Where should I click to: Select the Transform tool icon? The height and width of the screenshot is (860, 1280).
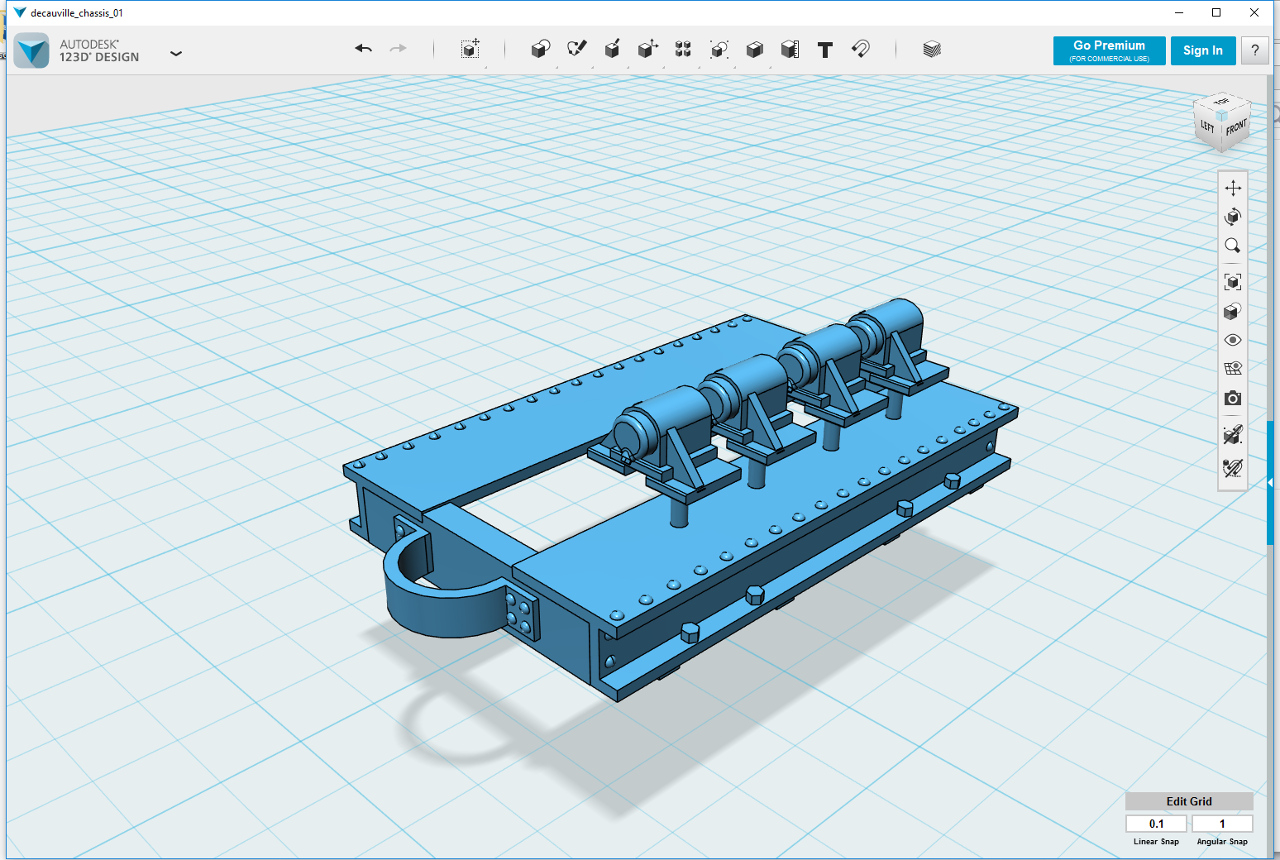click(470, 49)
